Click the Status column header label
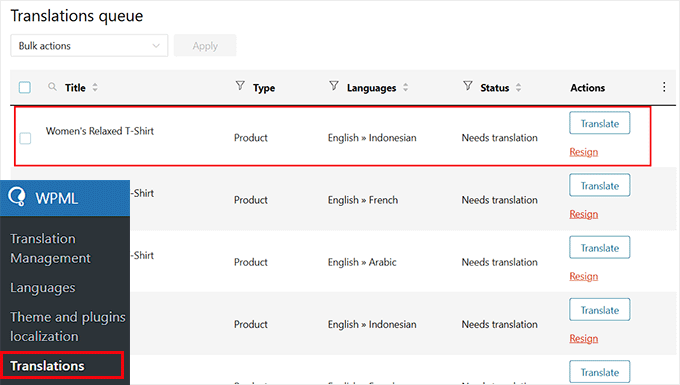The height and width of the screenshot is (385, 680). [494, 88]
